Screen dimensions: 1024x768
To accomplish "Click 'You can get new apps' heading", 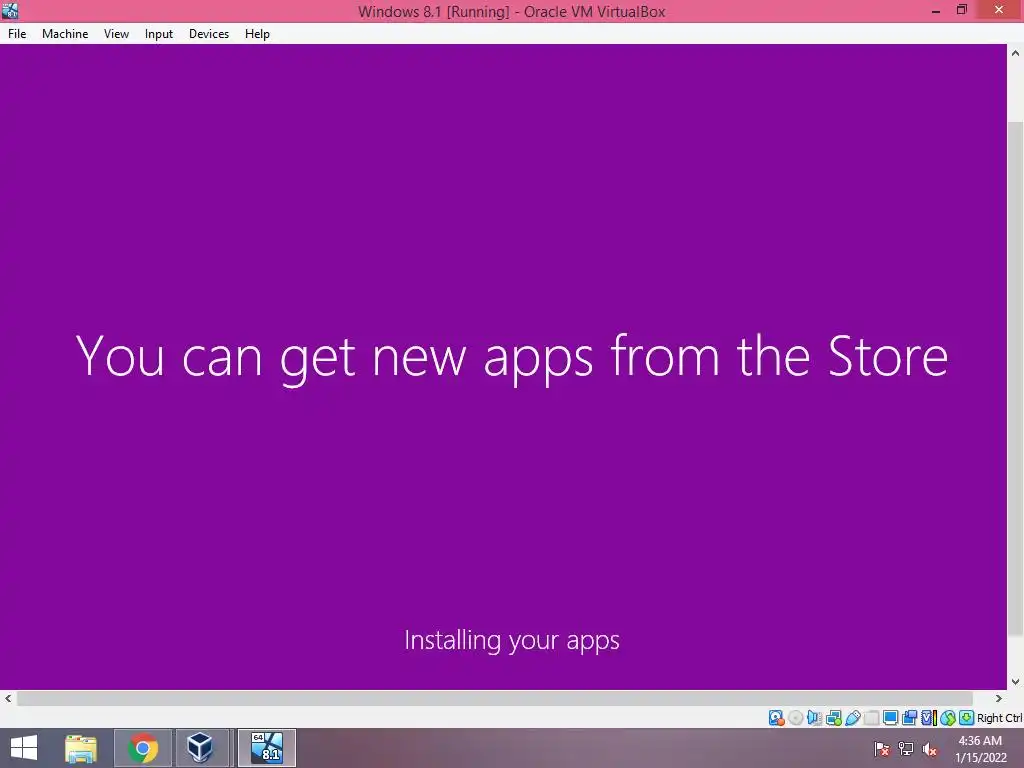I will pos(511,358).
